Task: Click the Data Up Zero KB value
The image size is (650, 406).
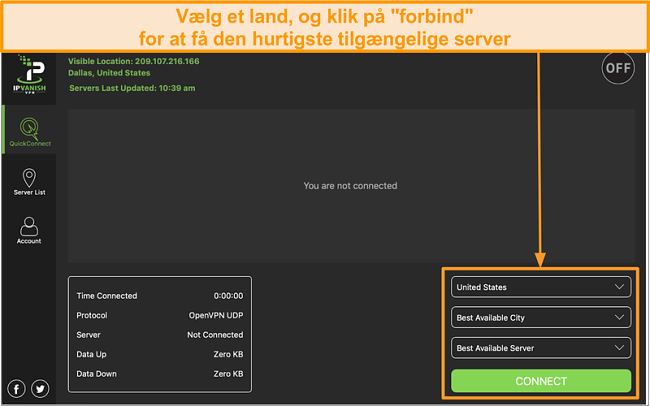Action: pos(228,354)
